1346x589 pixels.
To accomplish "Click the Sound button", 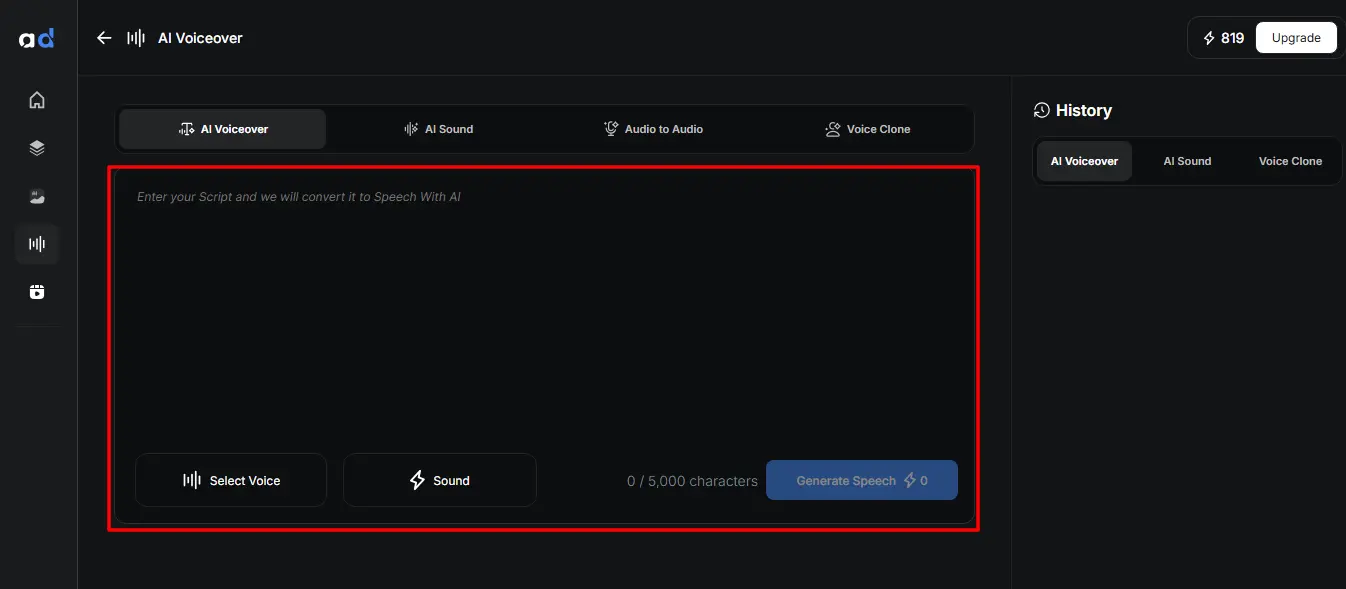I will coord(440,480).
